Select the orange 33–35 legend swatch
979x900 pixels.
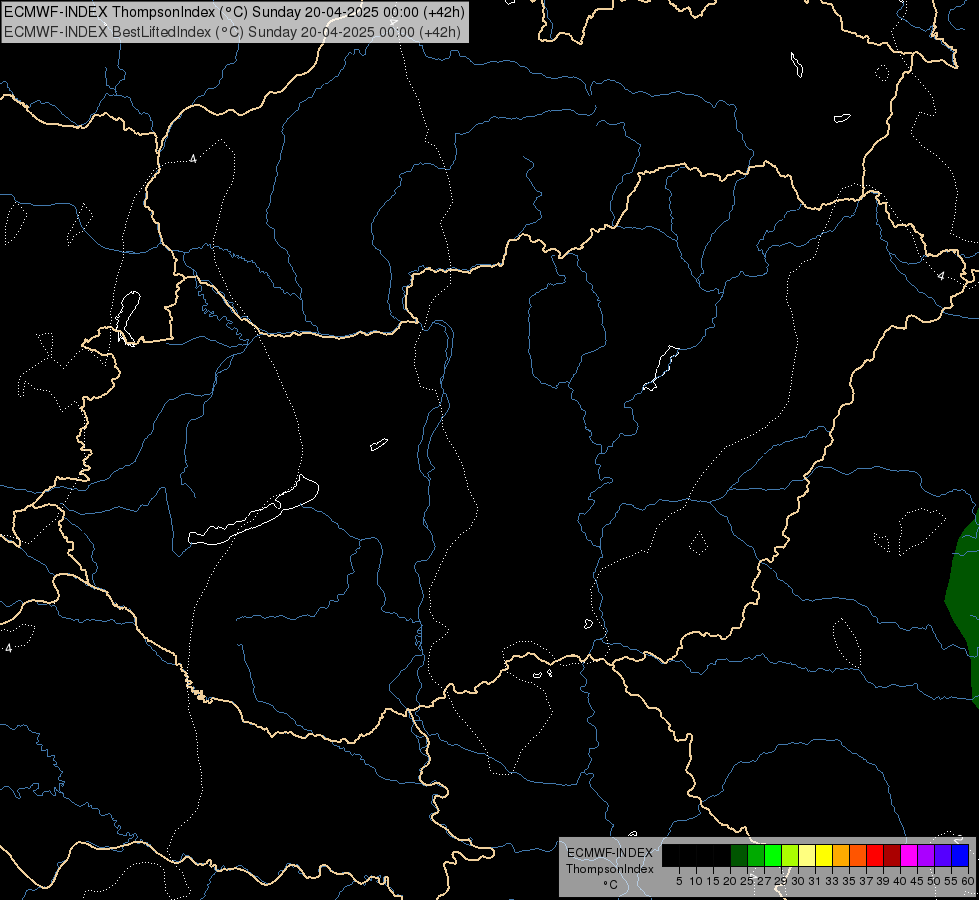point(841,856)
